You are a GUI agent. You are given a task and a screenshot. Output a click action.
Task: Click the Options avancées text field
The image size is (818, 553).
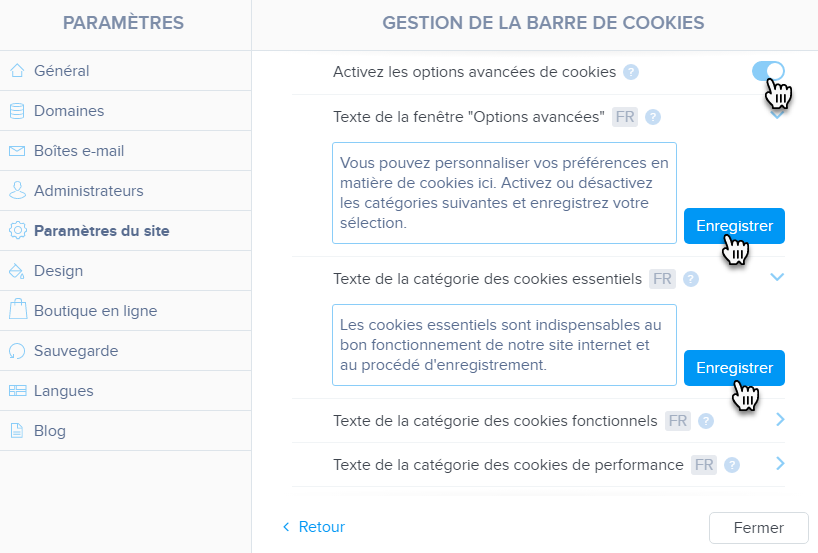[x=504, y=193]
